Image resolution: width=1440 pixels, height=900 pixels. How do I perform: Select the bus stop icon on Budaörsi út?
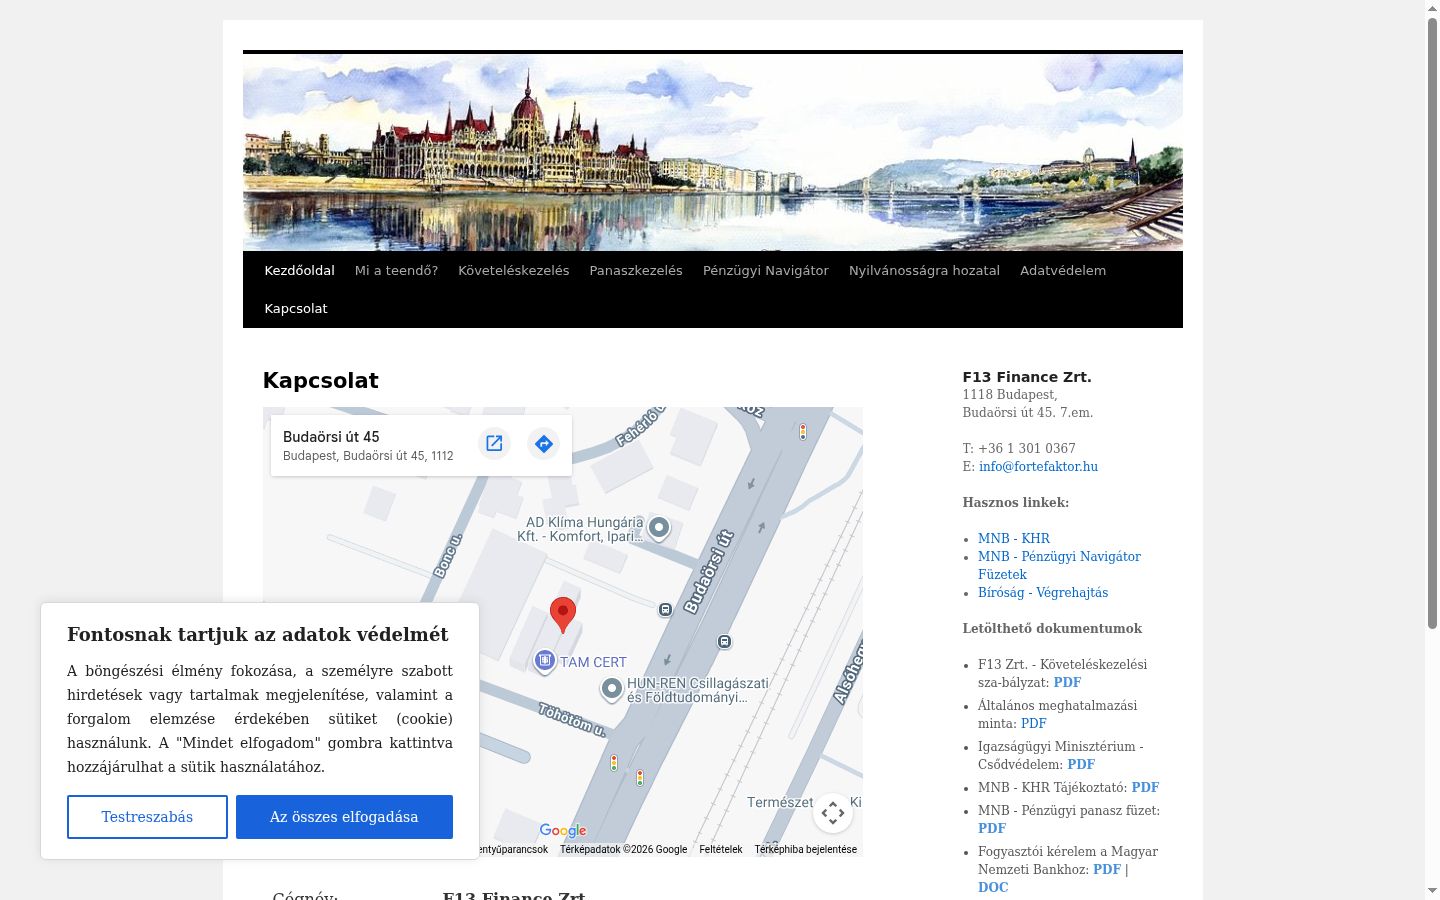coord(724,641)
